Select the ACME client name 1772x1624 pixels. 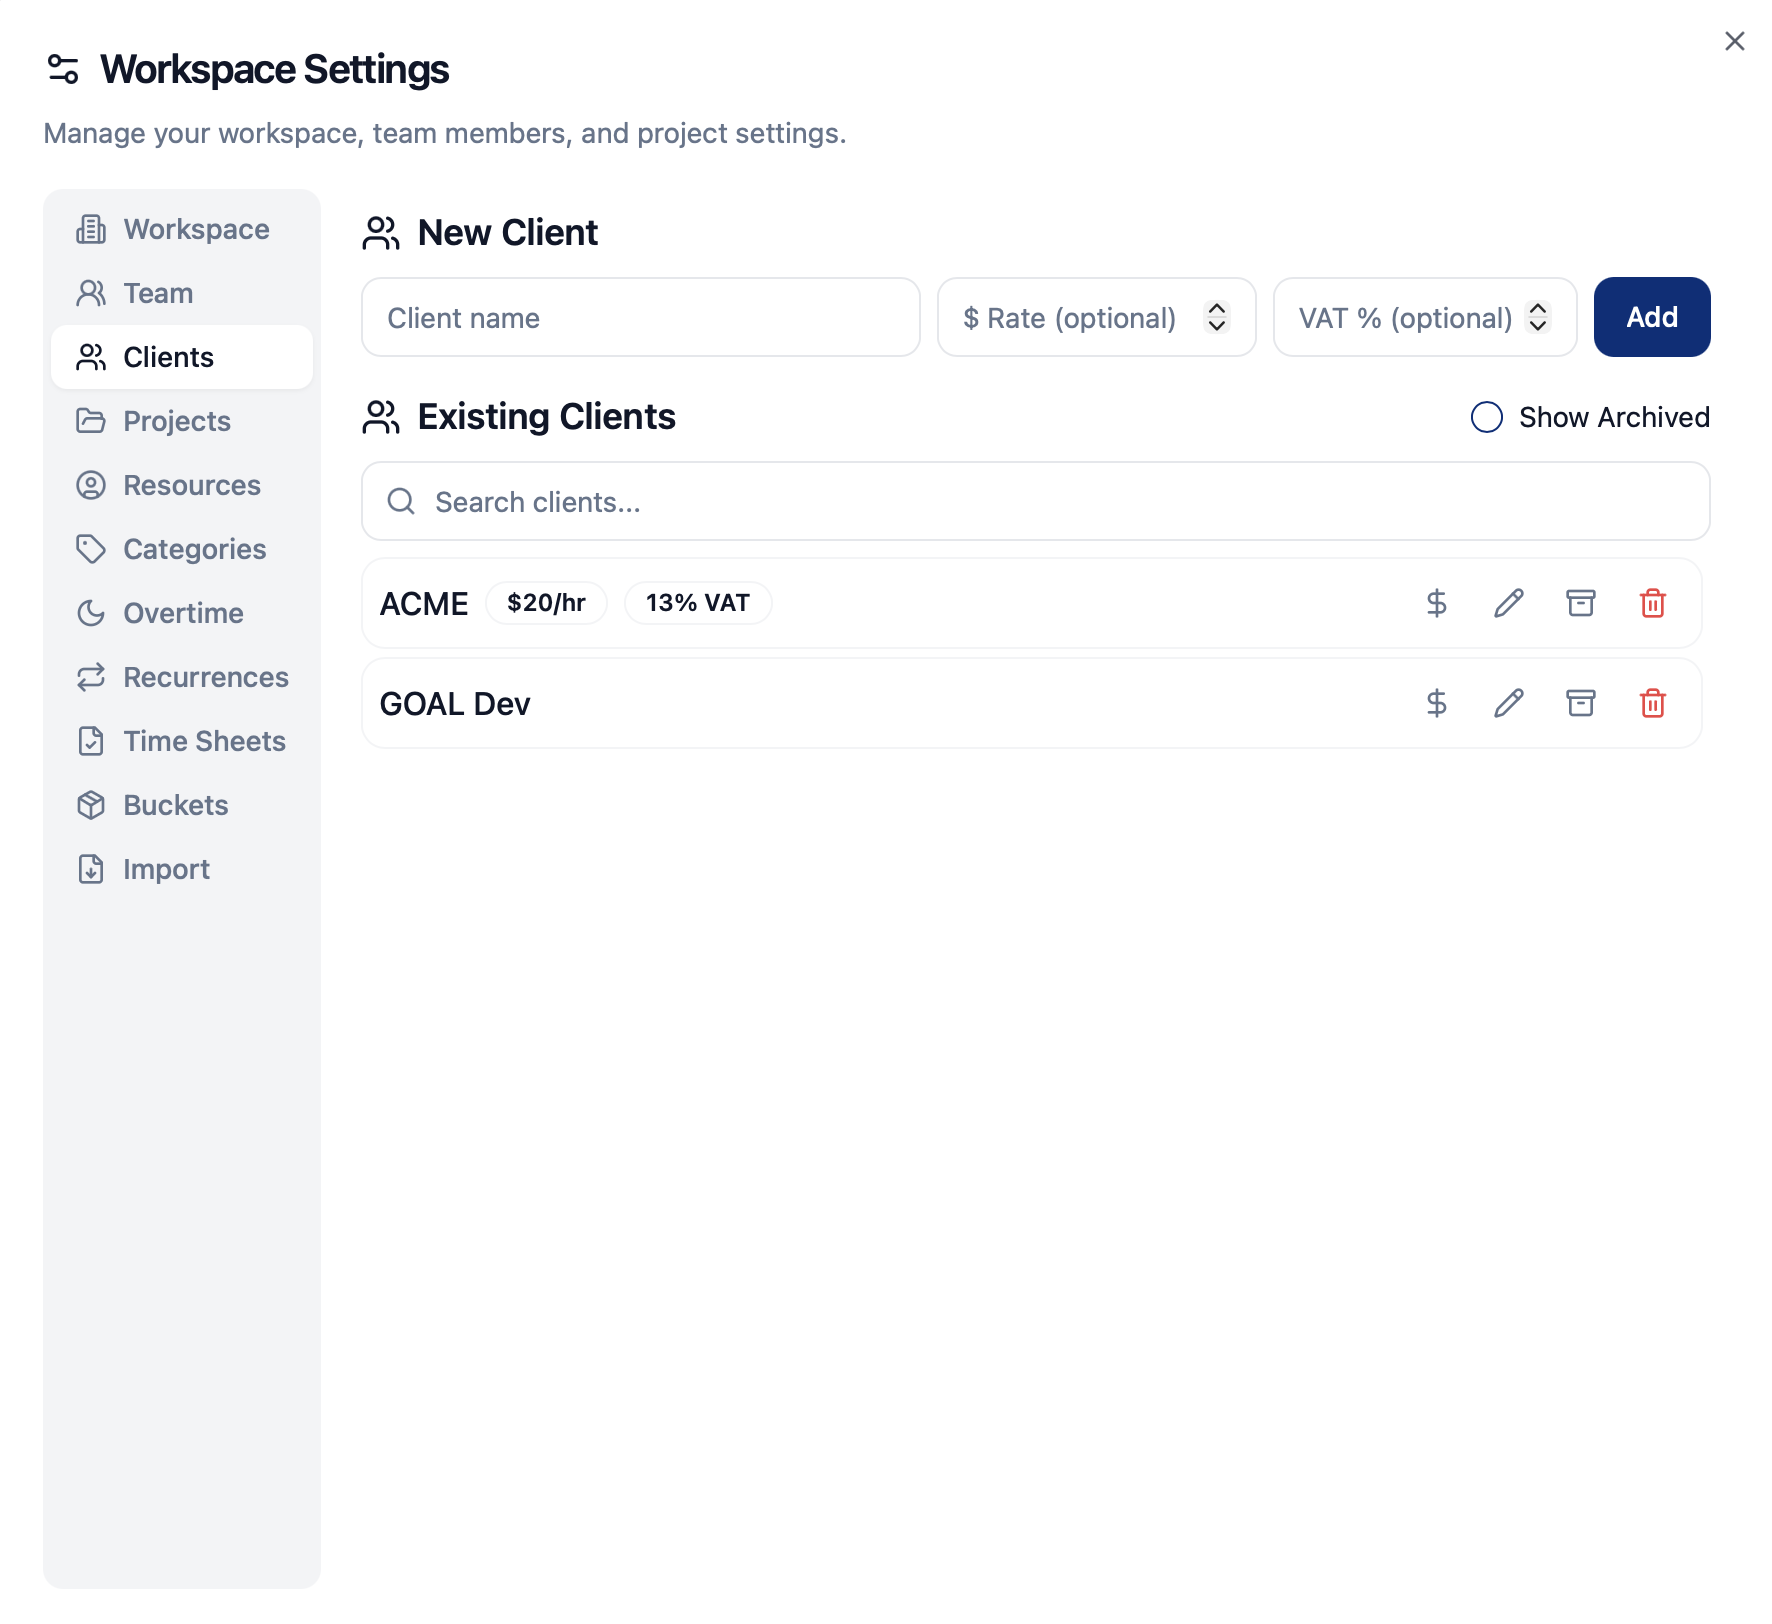tap(424, 604)
